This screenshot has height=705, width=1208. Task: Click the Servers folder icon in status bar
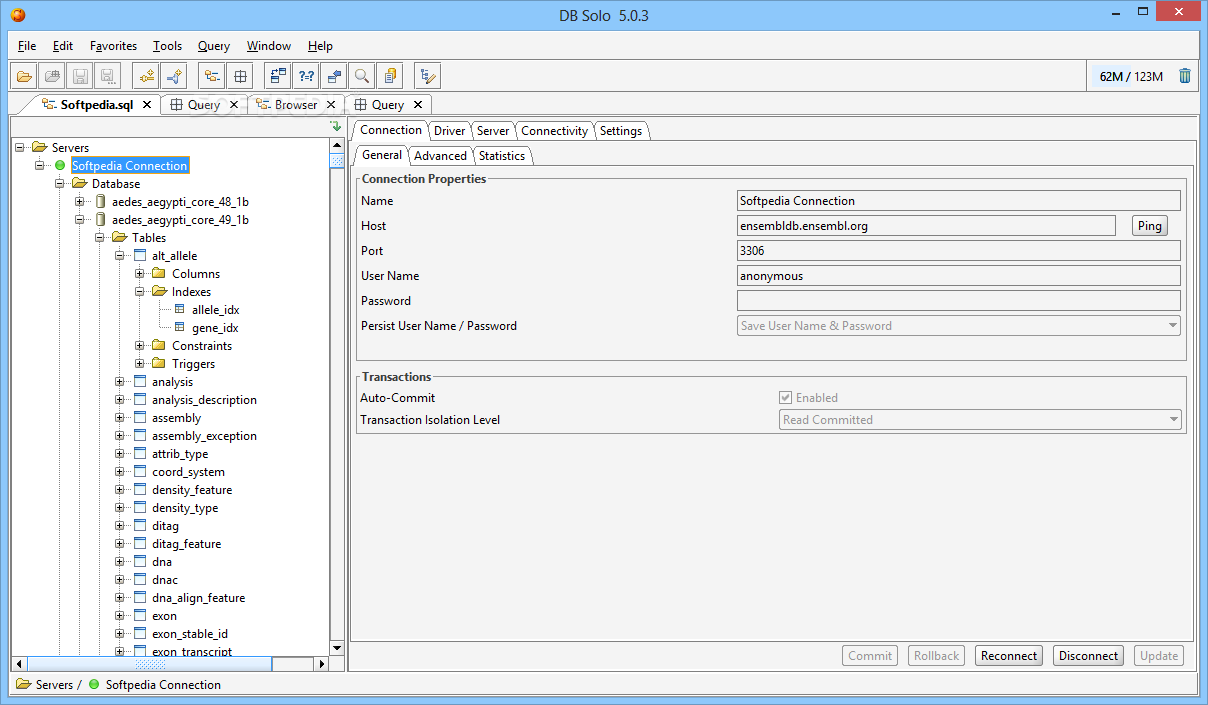coord(23,685)
